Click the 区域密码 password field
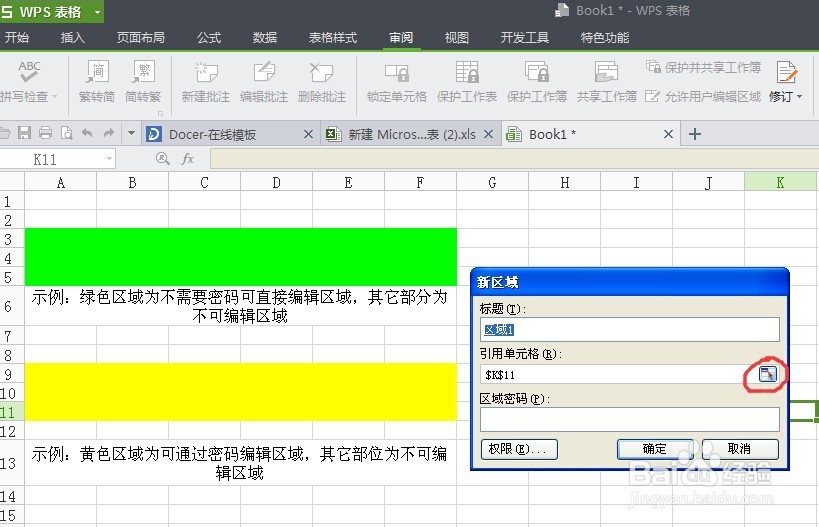819x527 pixels. point(629,419)
